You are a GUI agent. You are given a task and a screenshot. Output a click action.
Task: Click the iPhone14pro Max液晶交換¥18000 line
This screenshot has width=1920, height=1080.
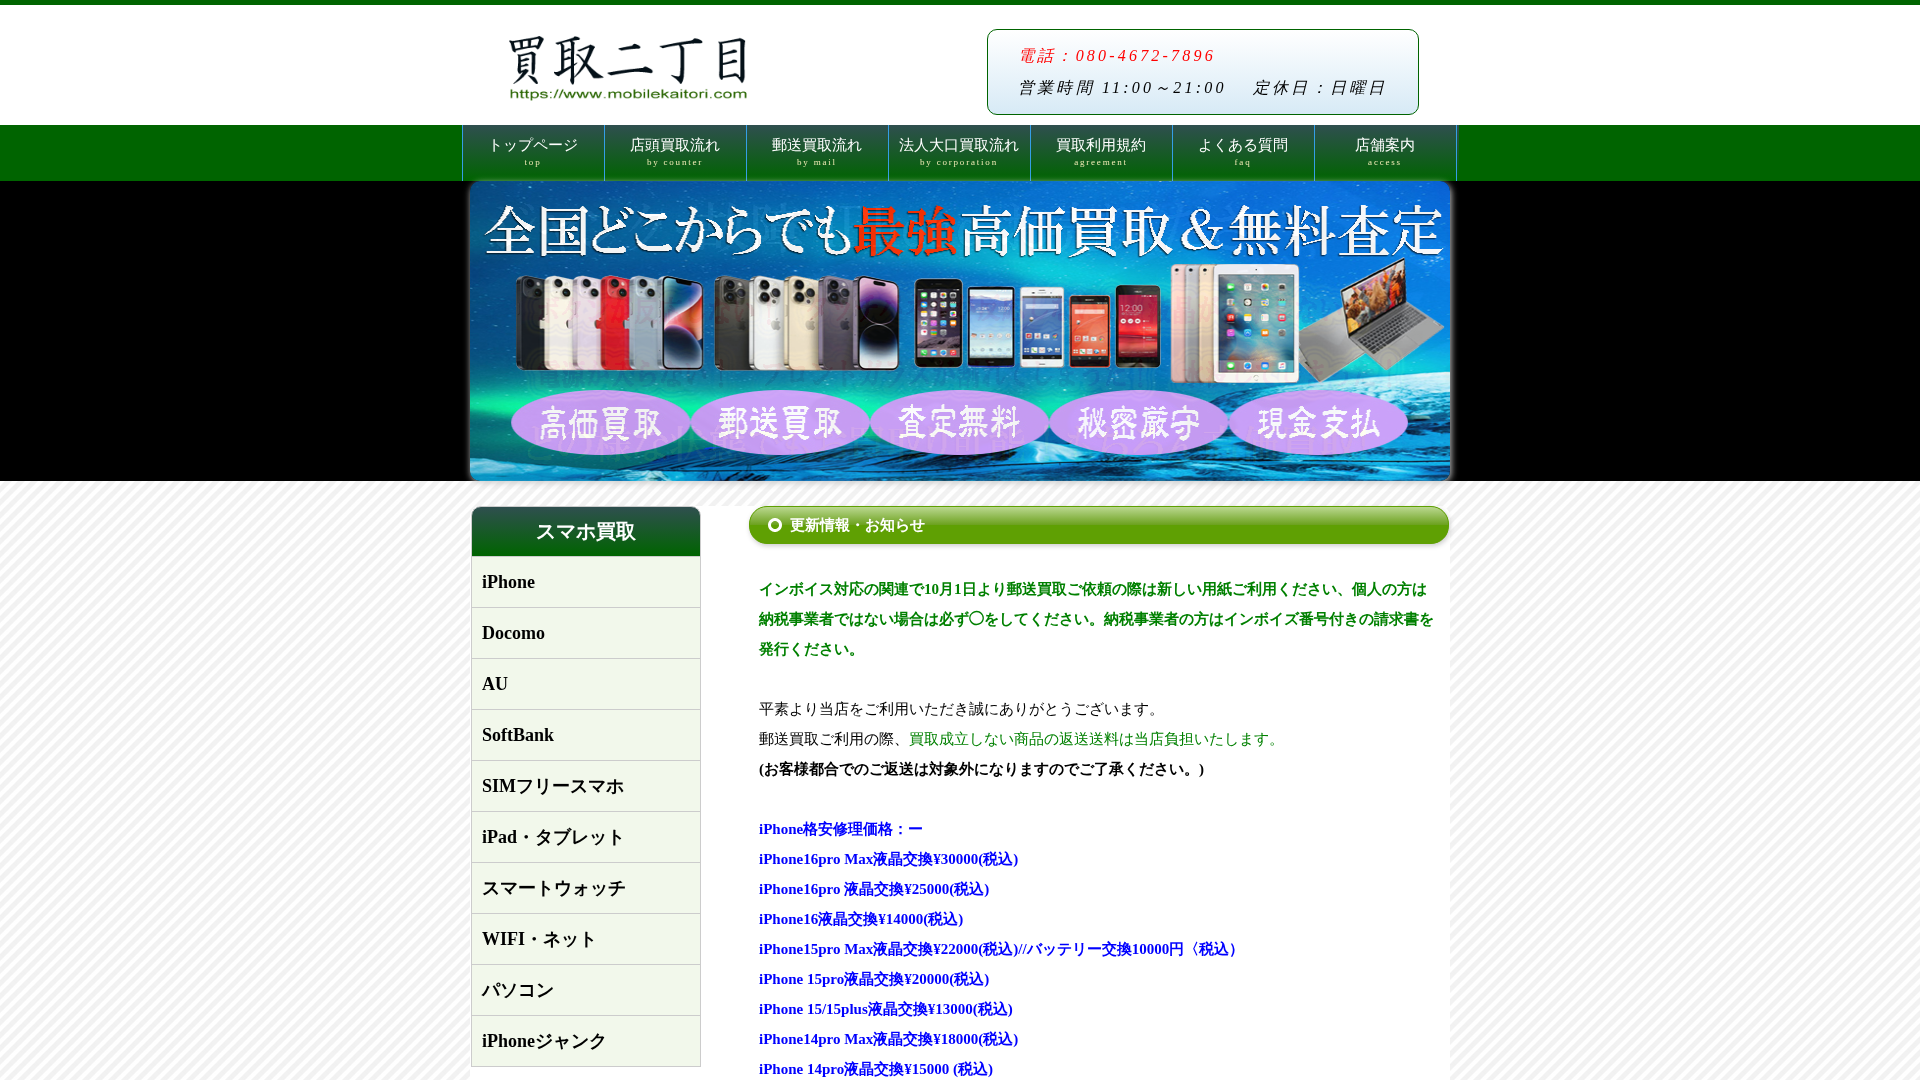[888, 1039]
